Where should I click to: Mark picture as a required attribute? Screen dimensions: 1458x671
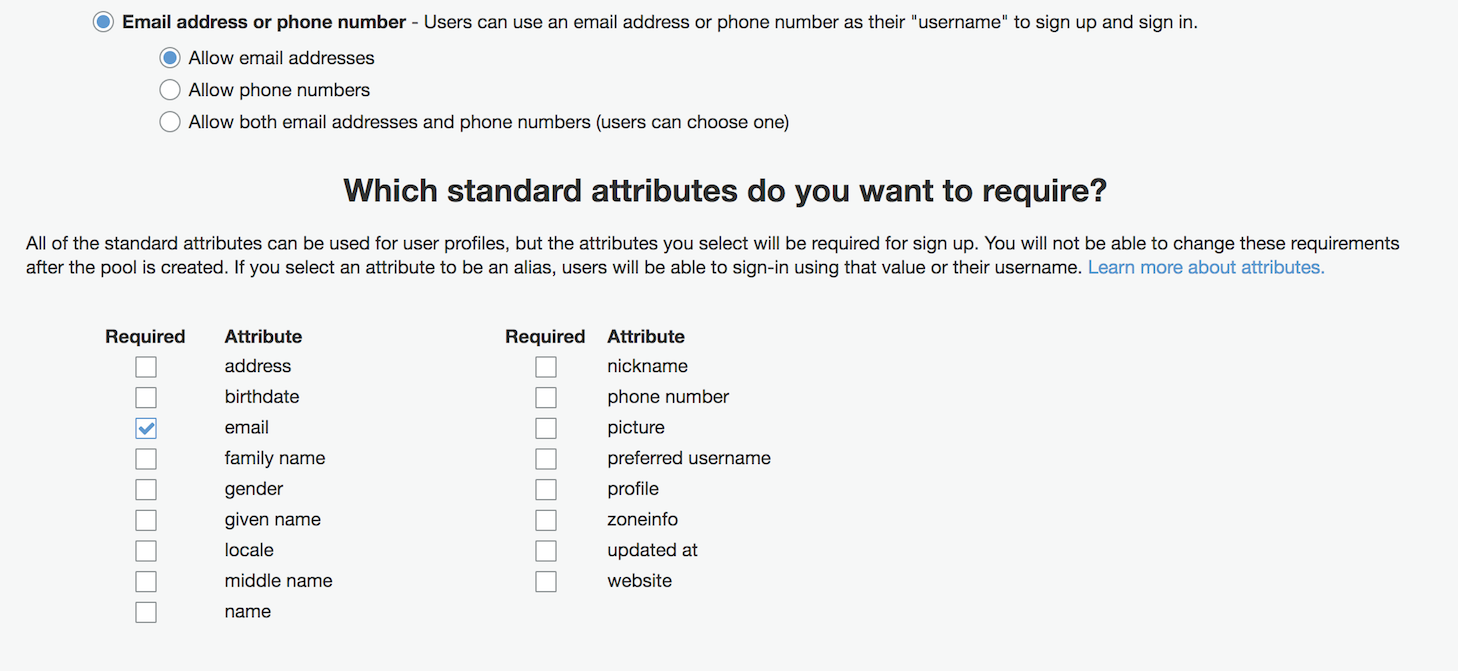545,427
